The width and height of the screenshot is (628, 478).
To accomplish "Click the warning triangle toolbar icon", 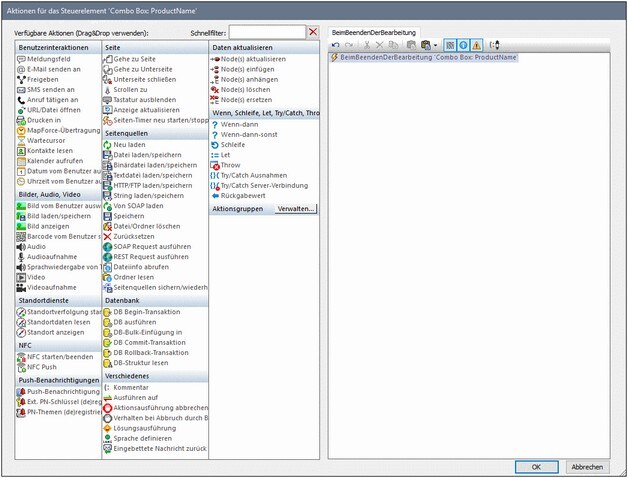I will [x=474, y=46].
